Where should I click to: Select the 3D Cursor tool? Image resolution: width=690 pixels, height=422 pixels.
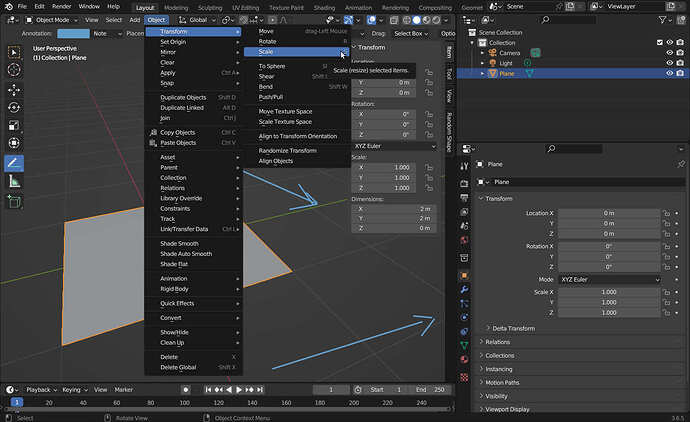click(14, 70)
